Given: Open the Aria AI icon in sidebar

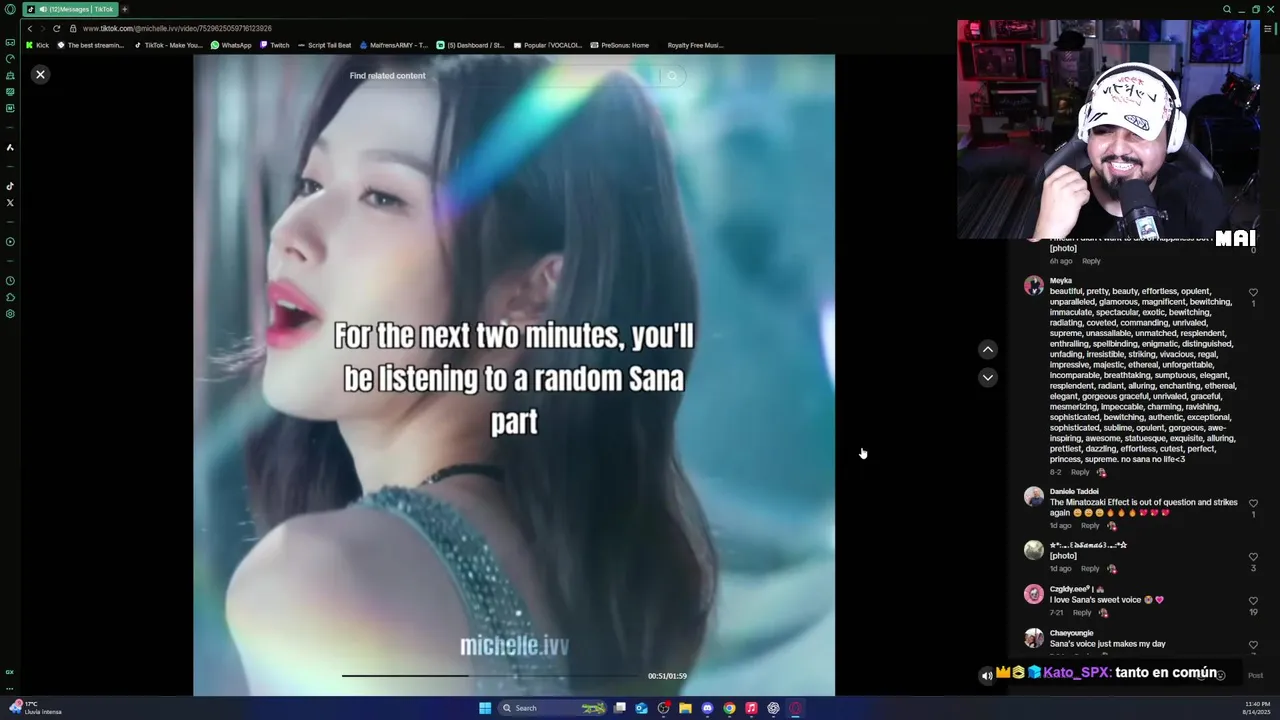Looking at the screenshot, I should [x=10, y=147].
